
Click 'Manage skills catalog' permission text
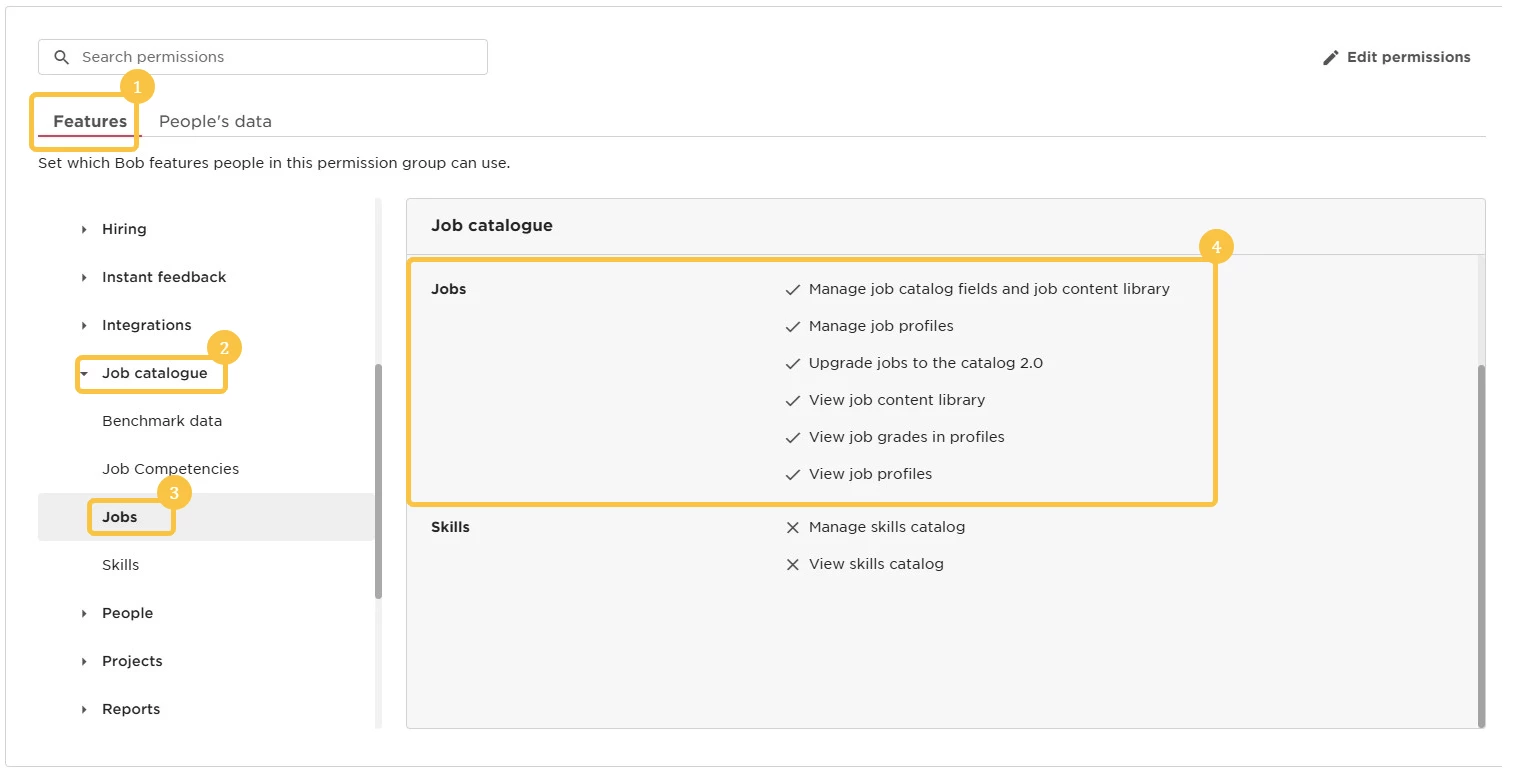[887, 527]
